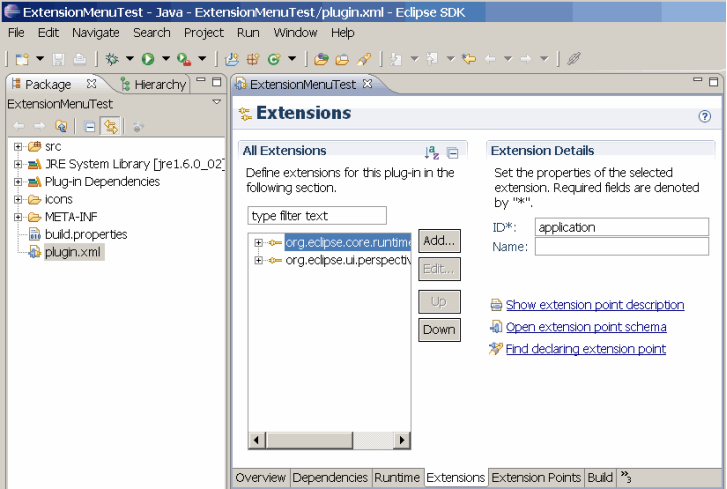Open the Extensions help question mark icon
The height and width of the screenshot is (489, 727).
pos(704,116)
